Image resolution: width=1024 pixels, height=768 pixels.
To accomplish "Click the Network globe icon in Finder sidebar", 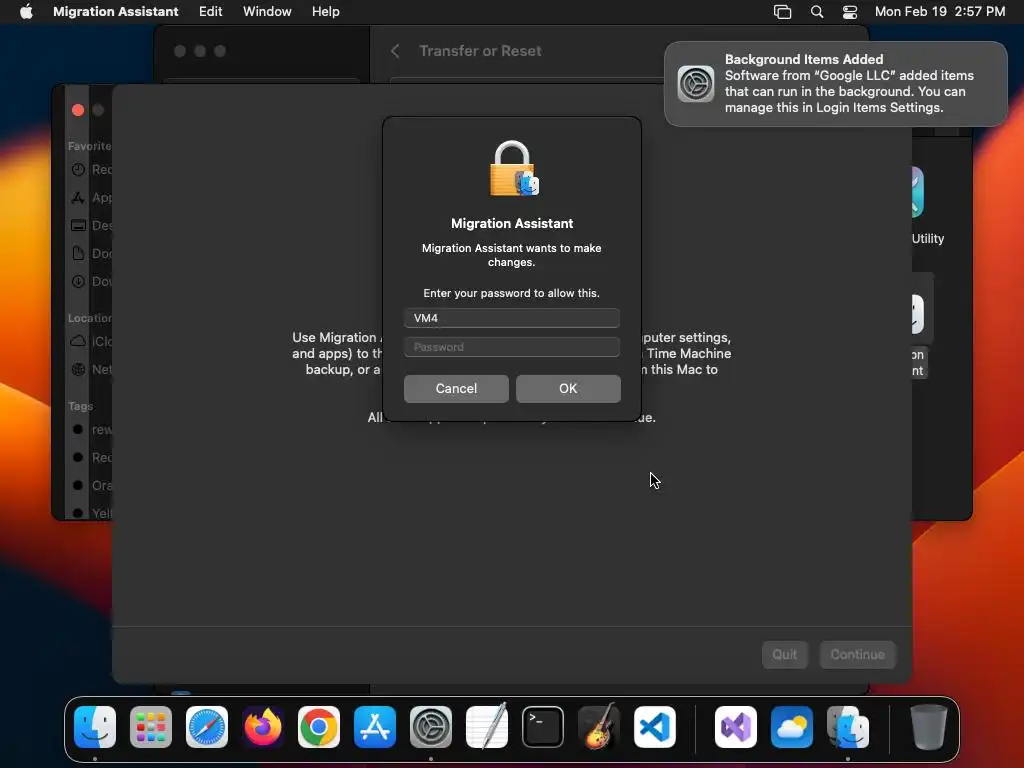I will click(78, 370).
